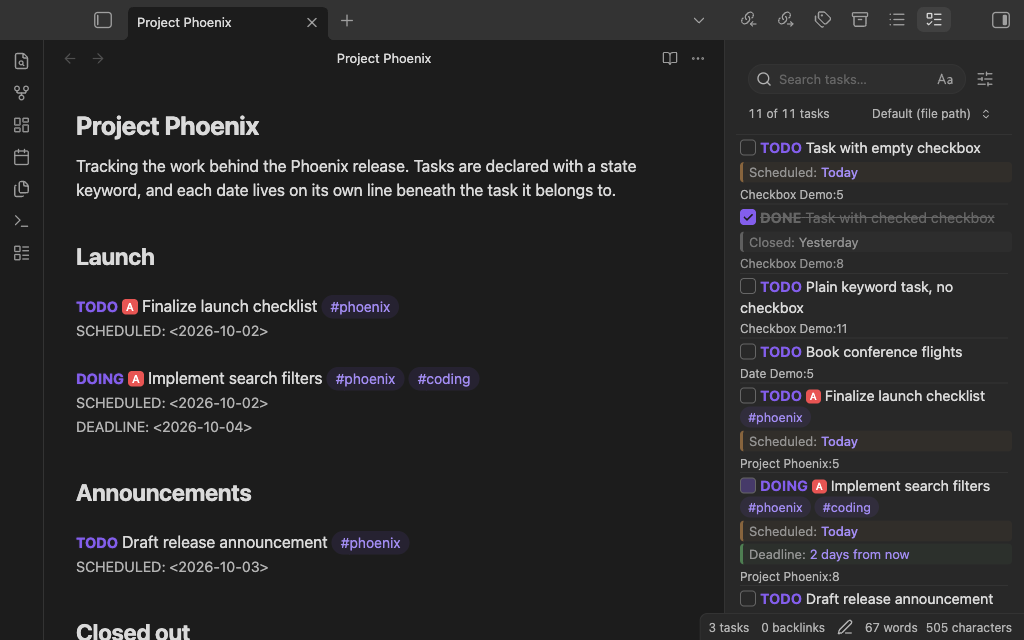Image resolution: width=1024 pixels, height=640 pixels.
Task: Open canvas grid icon in ribbon
Action: 22,125
